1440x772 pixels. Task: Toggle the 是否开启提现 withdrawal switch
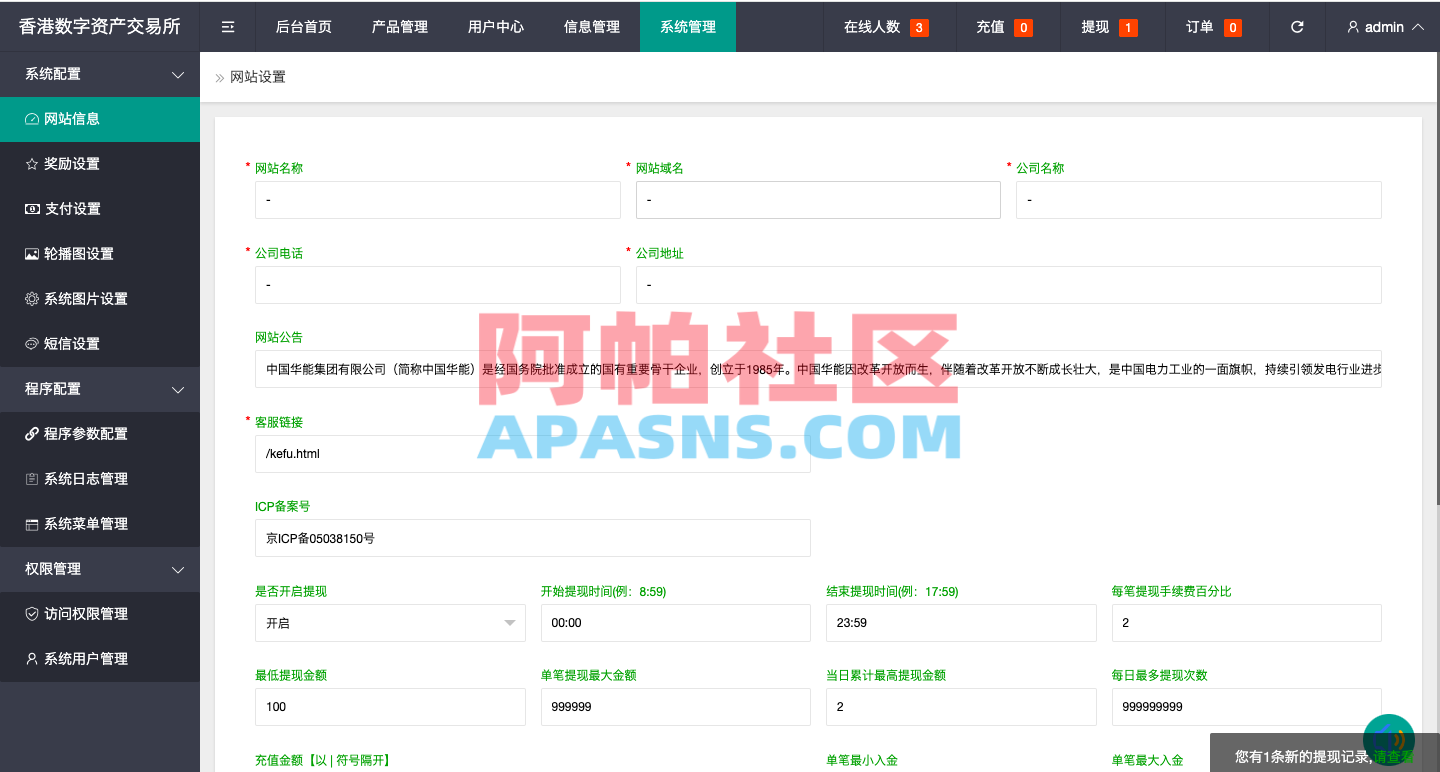click(390, 622)
